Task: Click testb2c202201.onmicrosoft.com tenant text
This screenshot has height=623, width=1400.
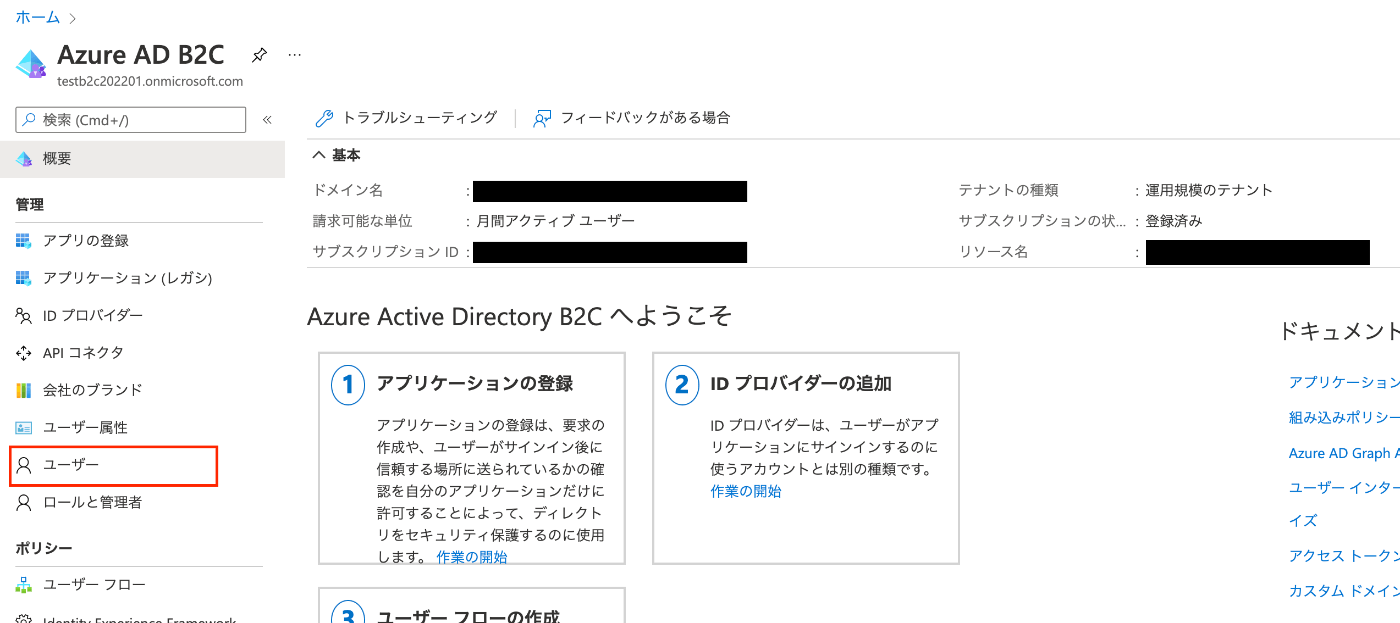Action: [150, 82]
